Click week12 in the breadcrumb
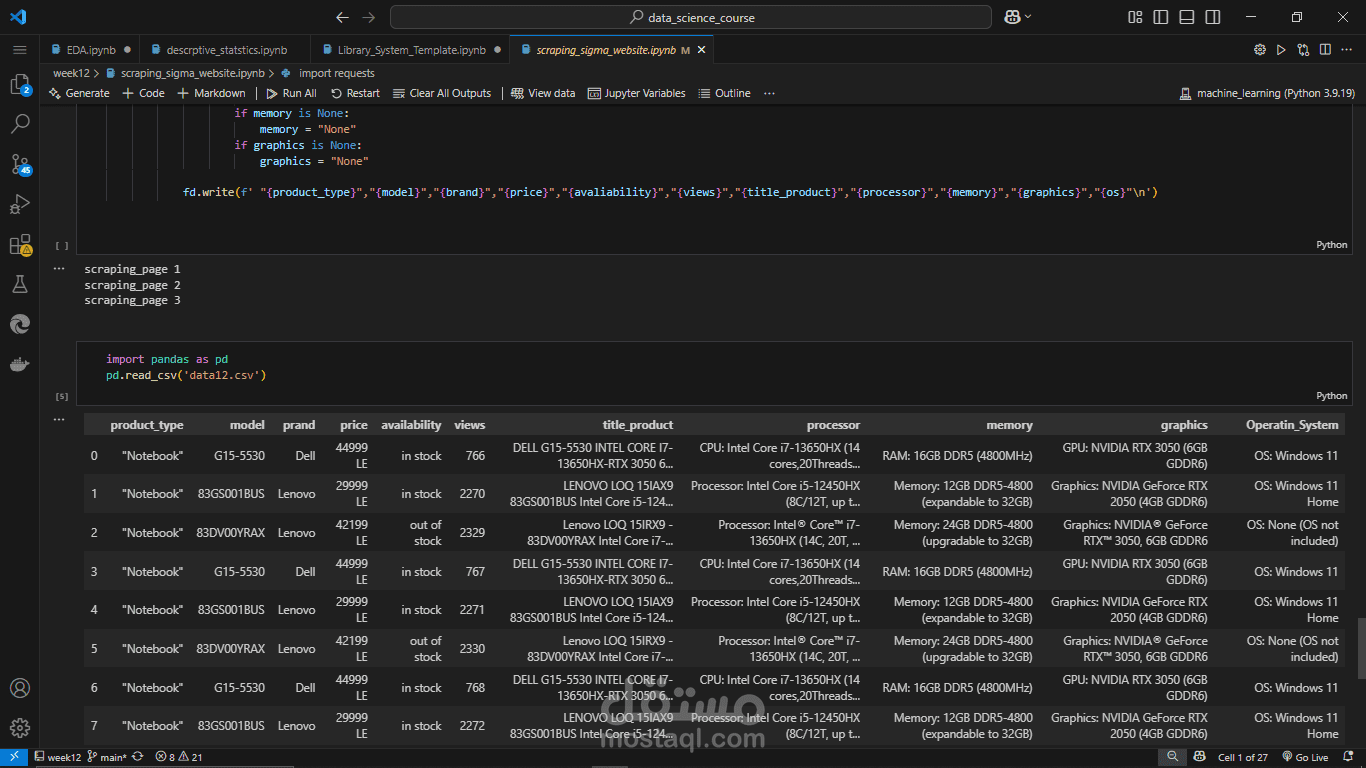 pos(71,73)
